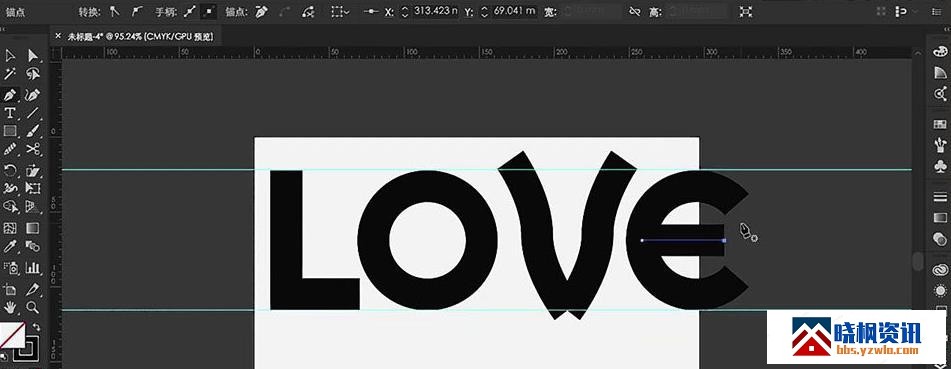Open the Gradient panel icon
Image resolution: width=951 pixels, height=369 pixels.
pyautogui.click(x=941, y=217)
